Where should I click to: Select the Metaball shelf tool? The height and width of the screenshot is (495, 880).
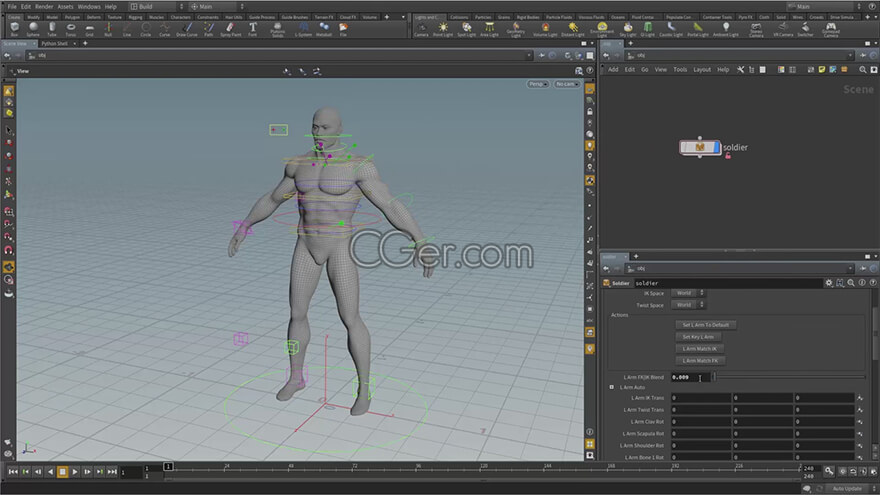coord(324,29)
